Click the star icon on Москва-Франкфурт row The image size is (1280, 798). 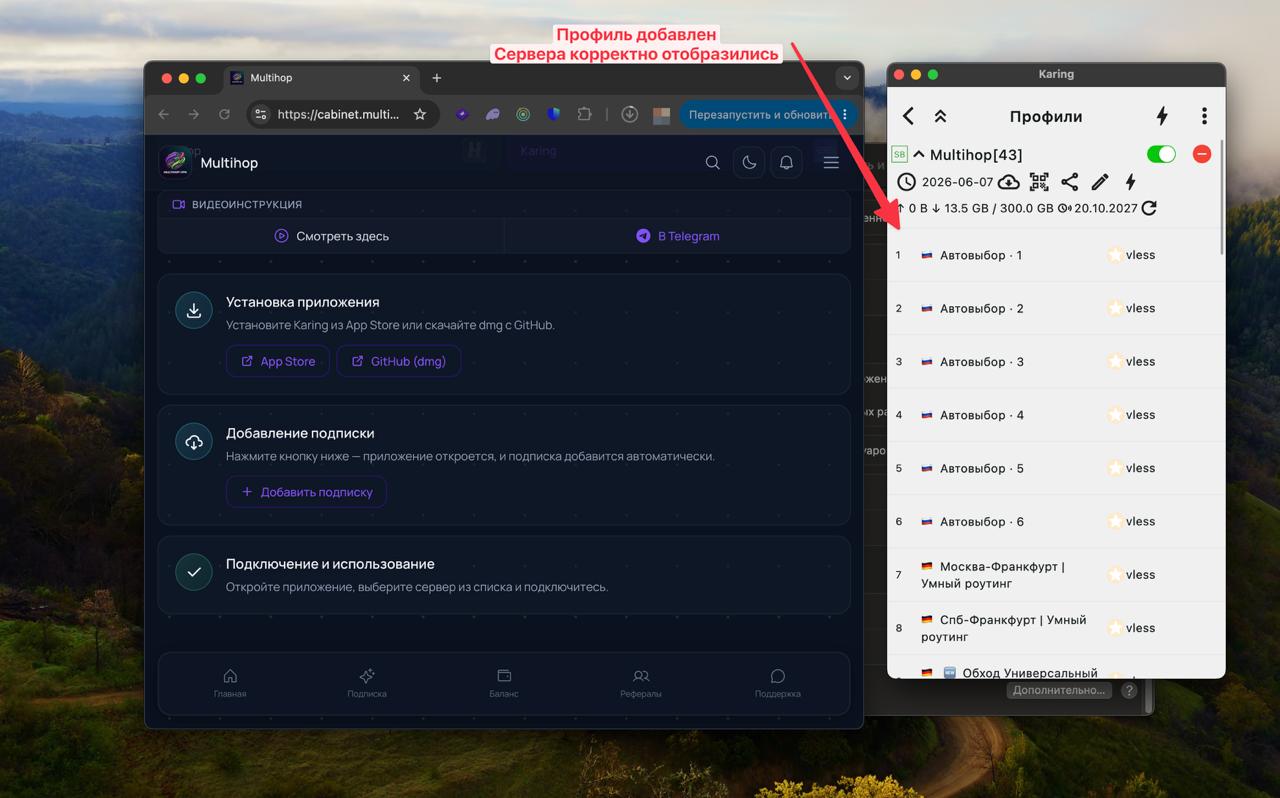[x=1115, y=575]
